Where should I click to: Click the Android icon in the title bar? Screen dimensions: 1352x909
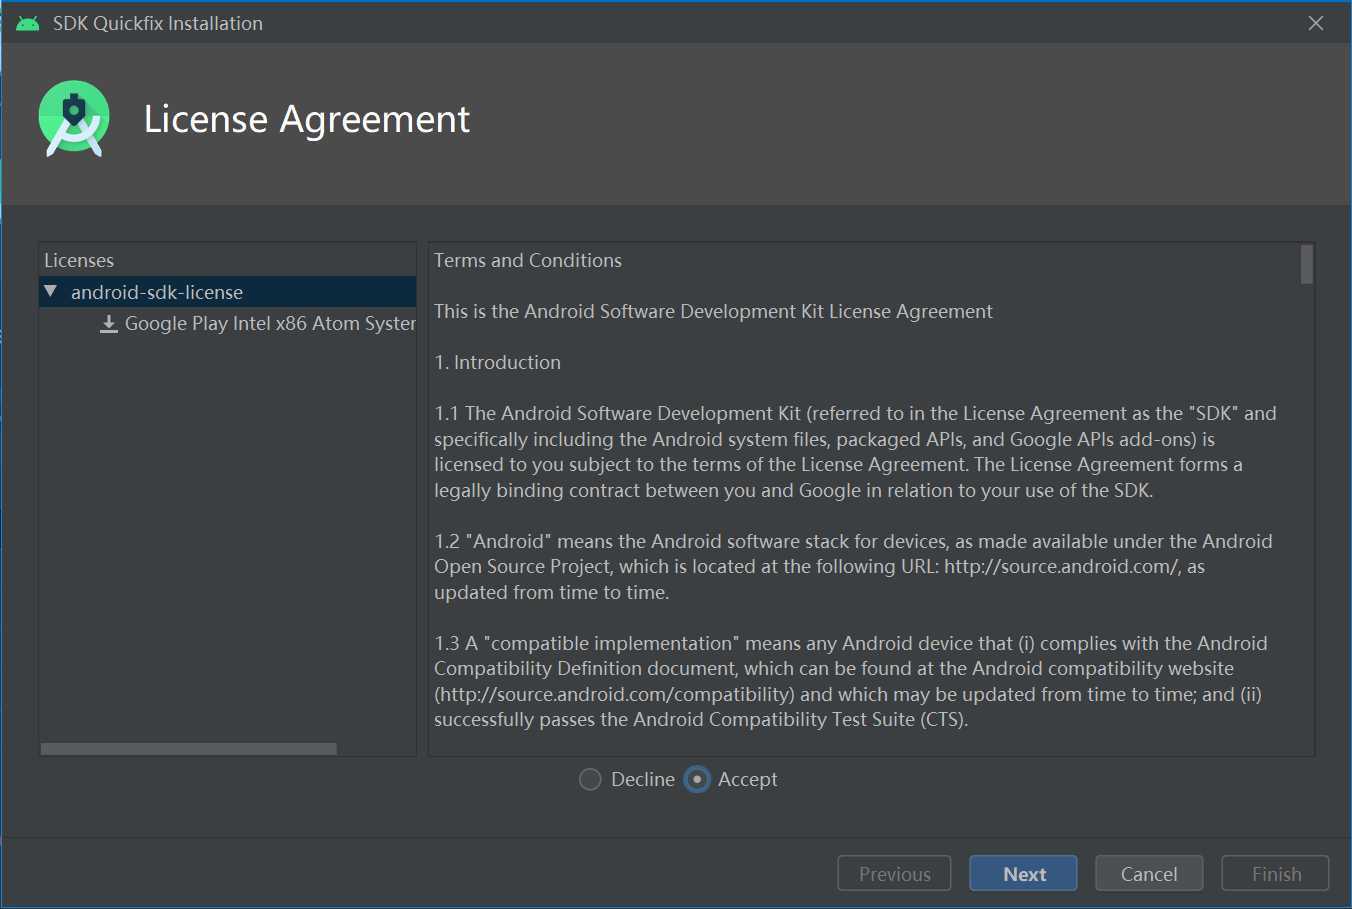28,23
